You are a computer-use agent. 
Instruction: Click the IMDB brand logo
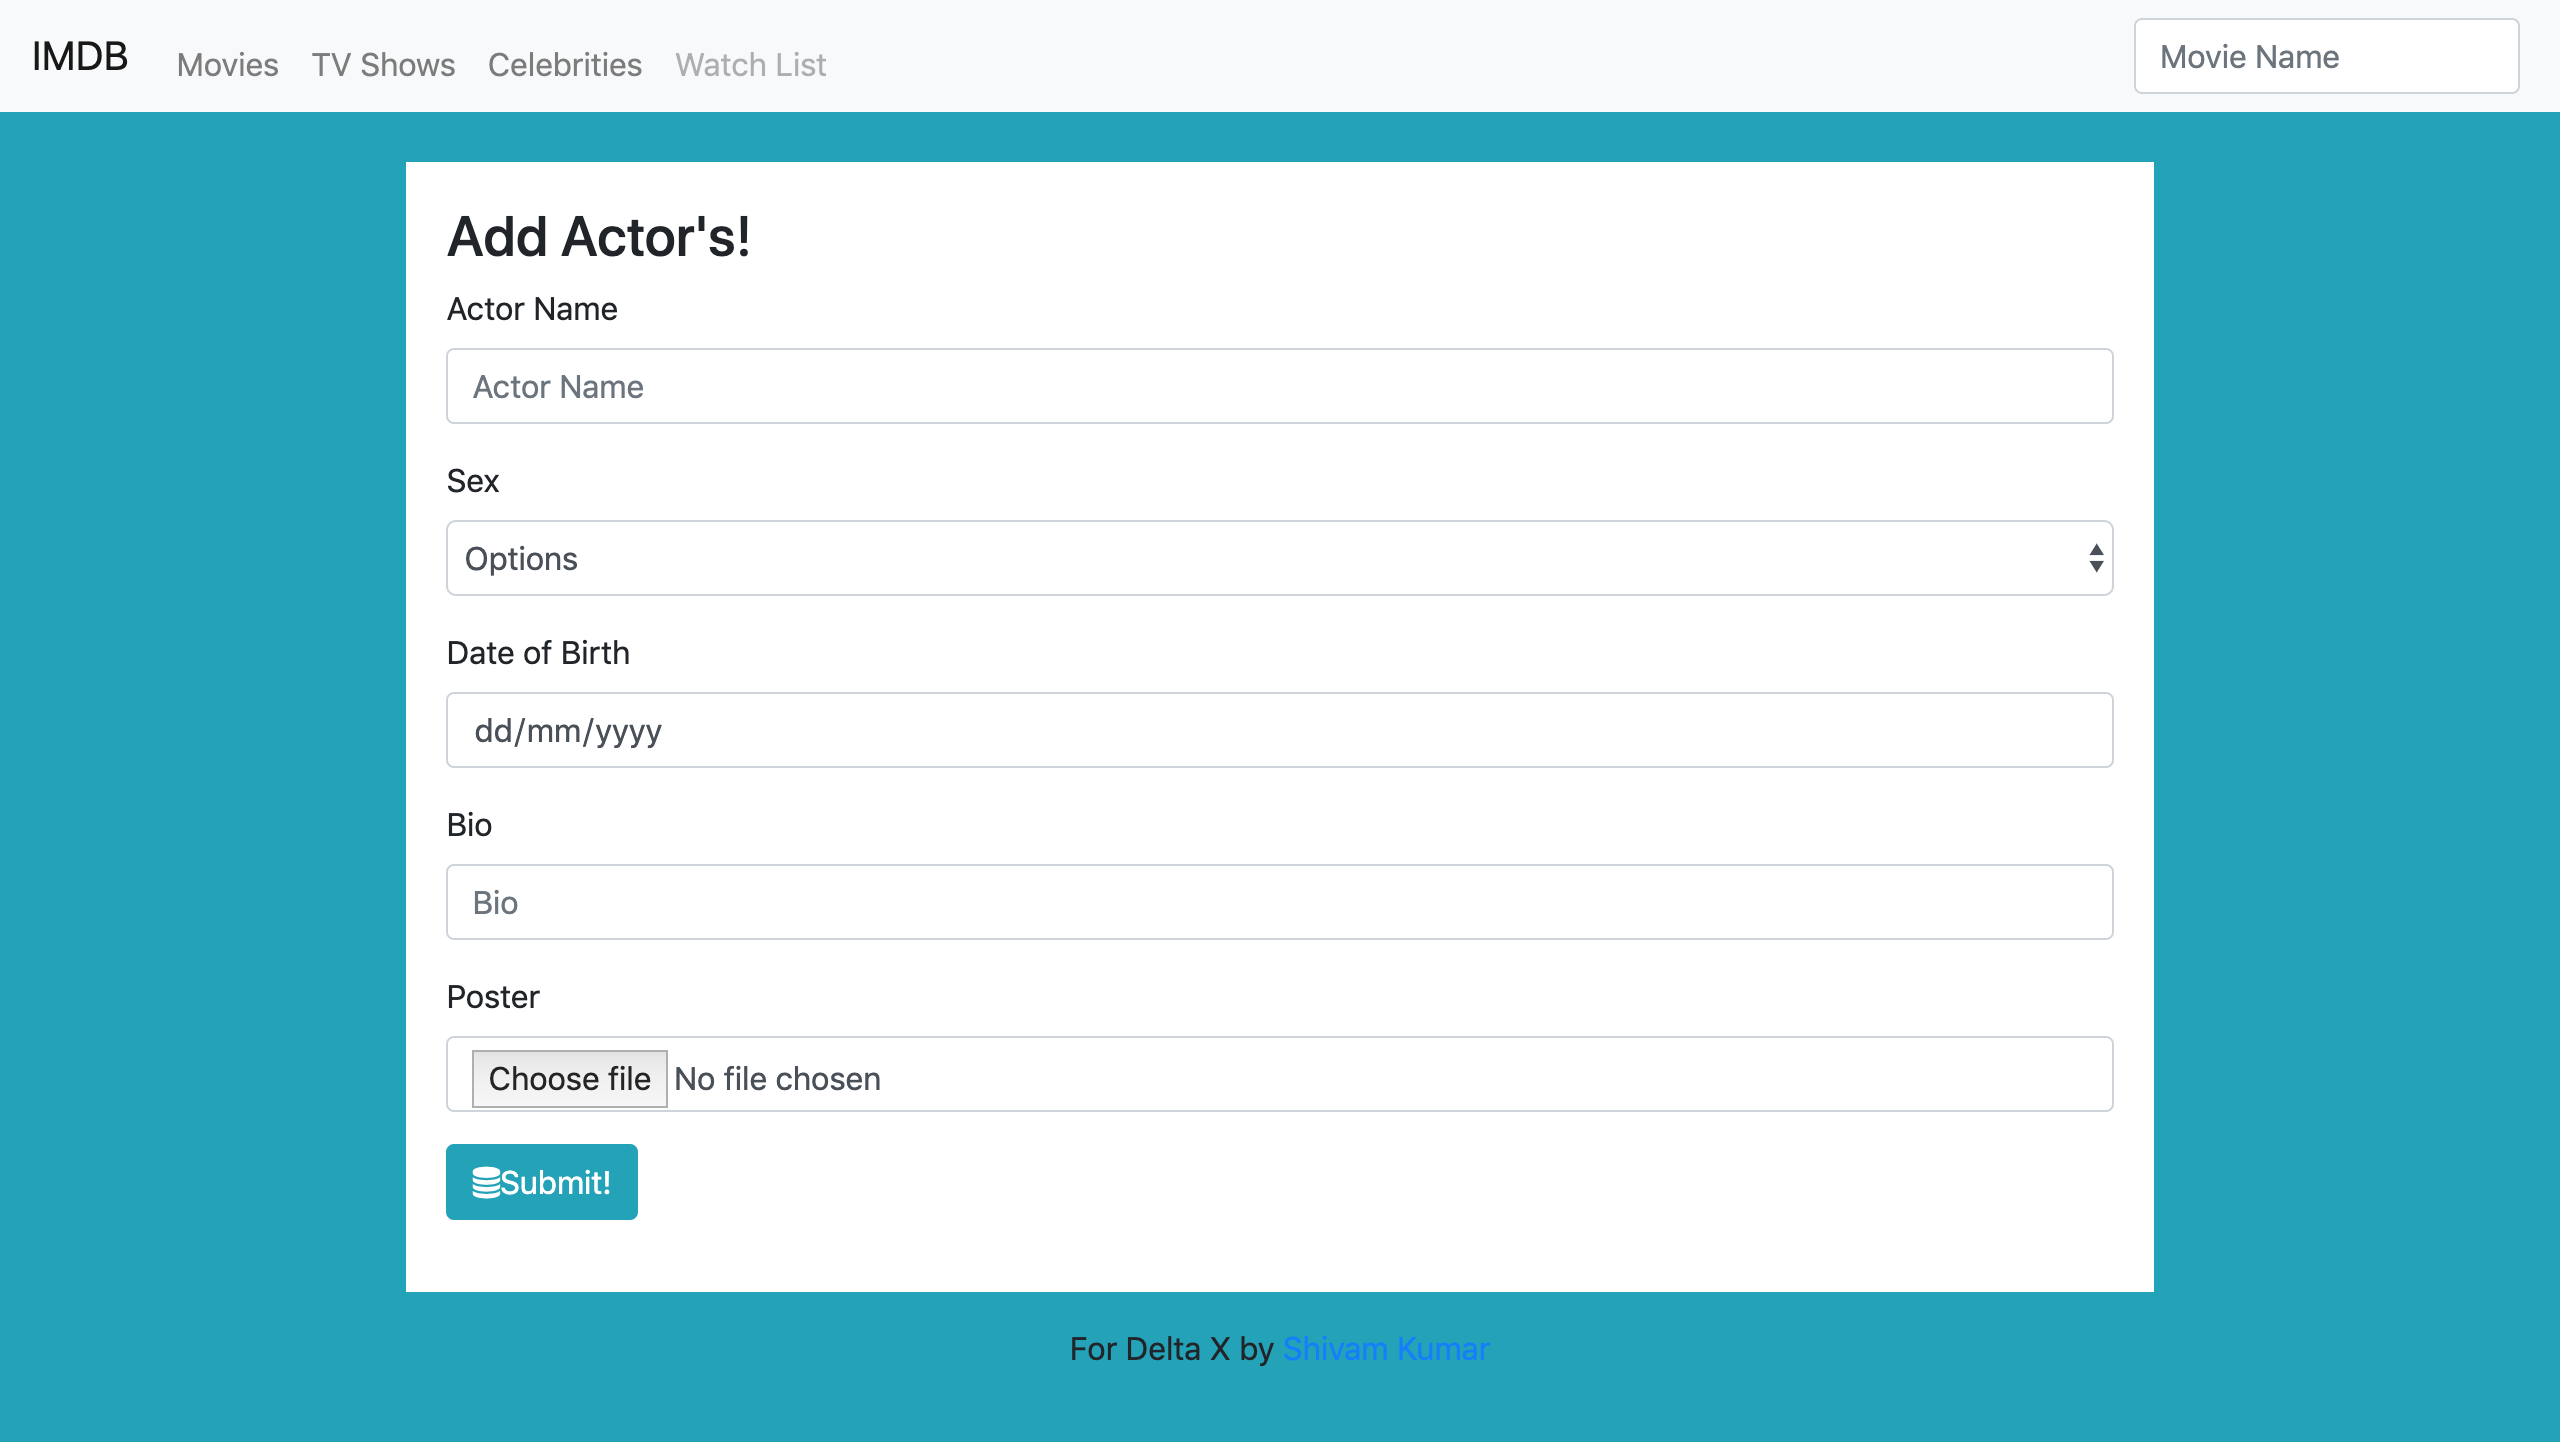point(79,56)
